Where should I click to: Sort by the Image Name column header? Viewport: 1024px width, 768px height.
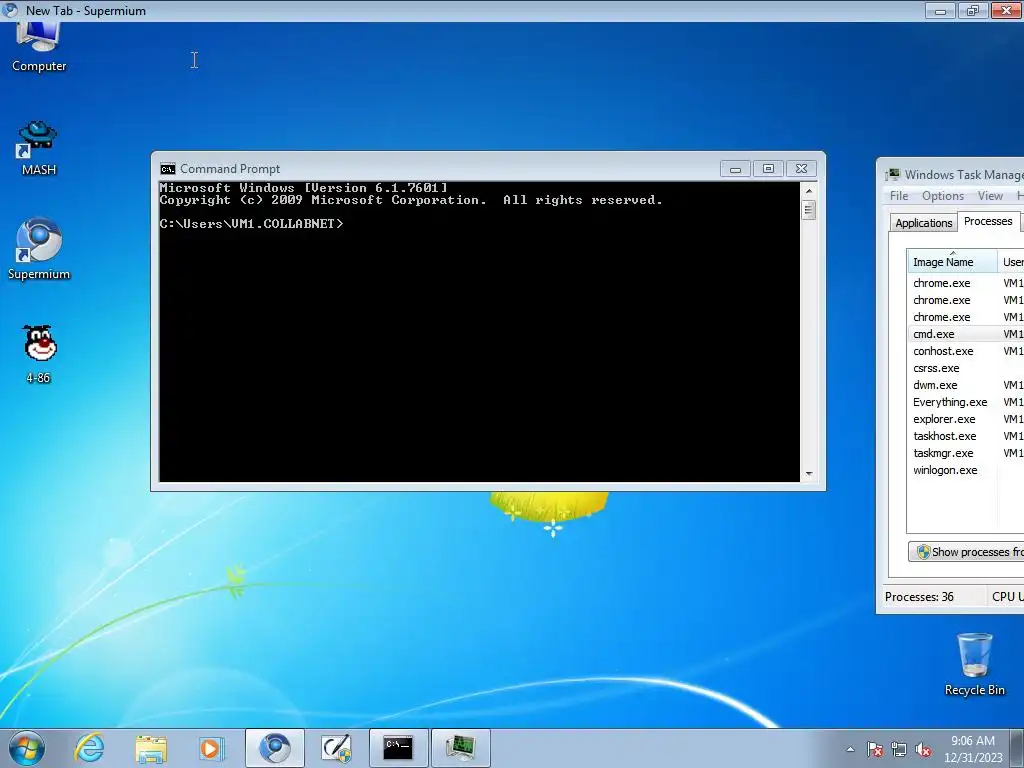(952, 261)
